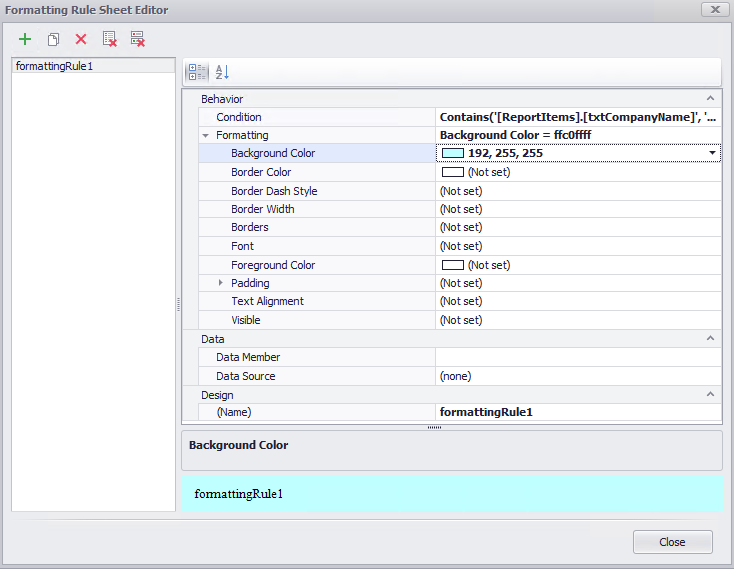
Task: Collapse the Data category
Action: pyautogui.click(x=710, y=339)
